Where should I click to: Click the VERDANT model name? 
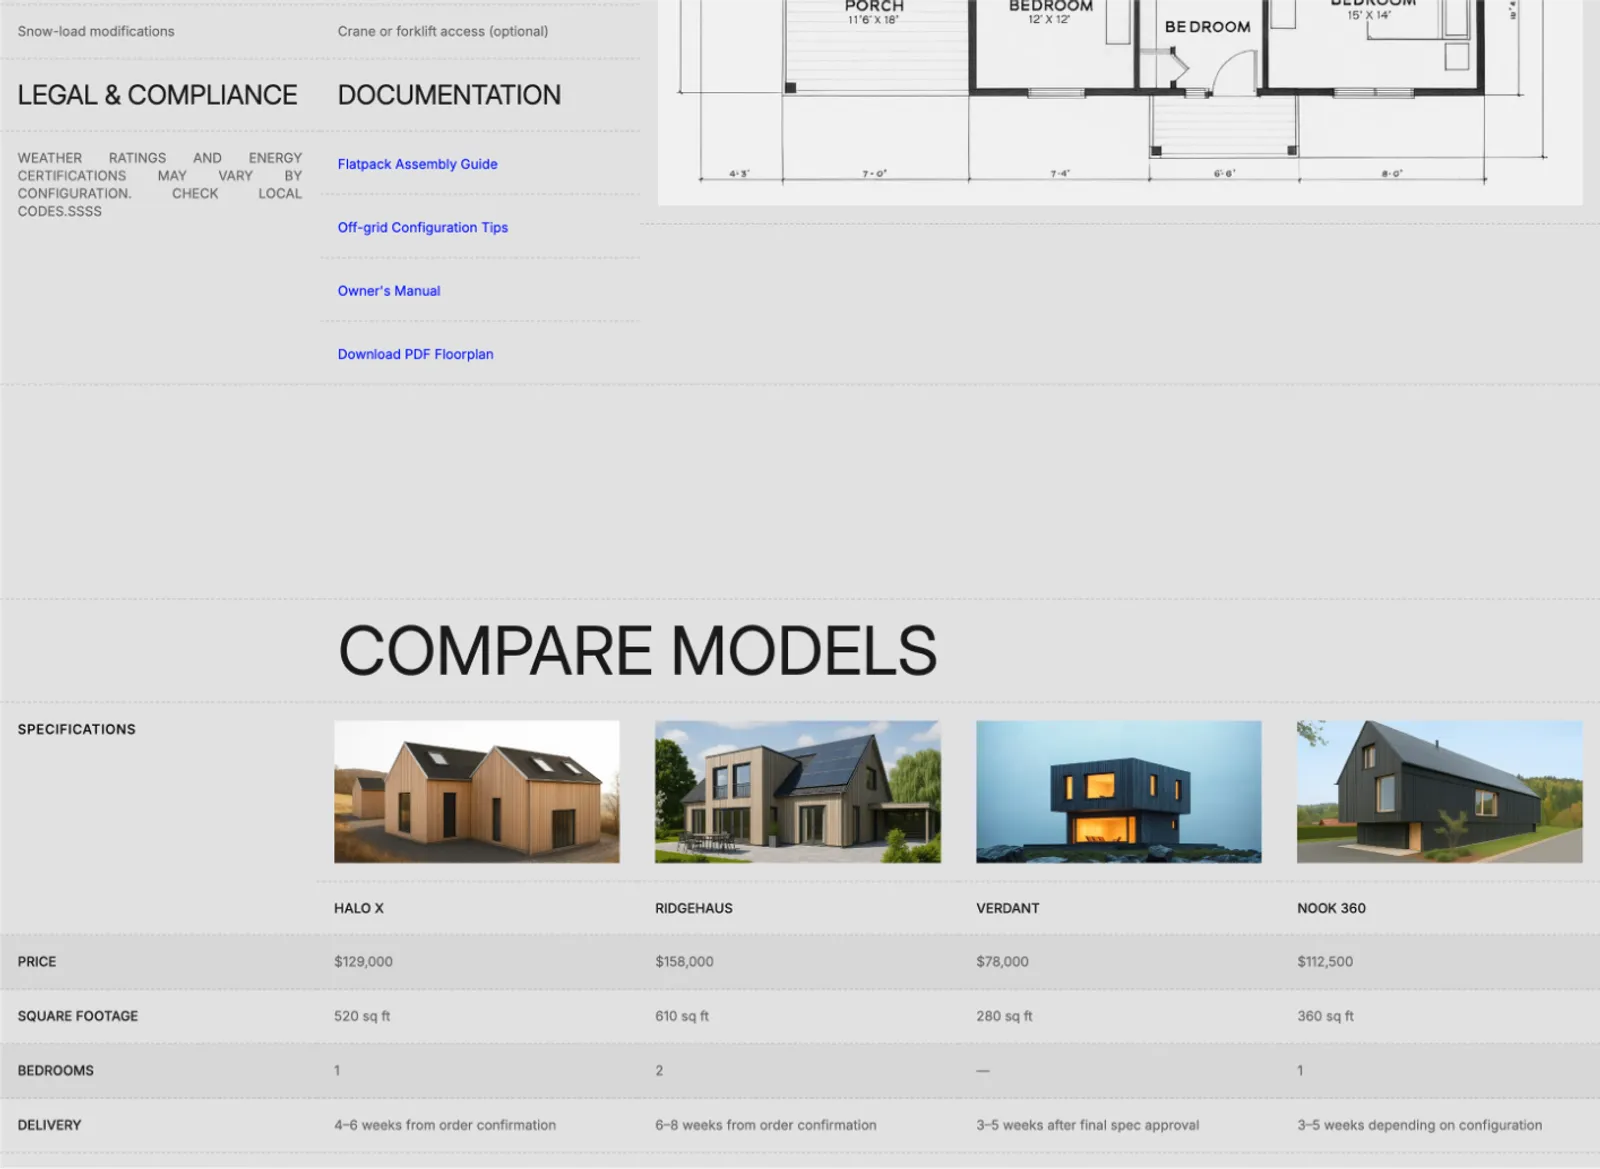pos(1007,908)
